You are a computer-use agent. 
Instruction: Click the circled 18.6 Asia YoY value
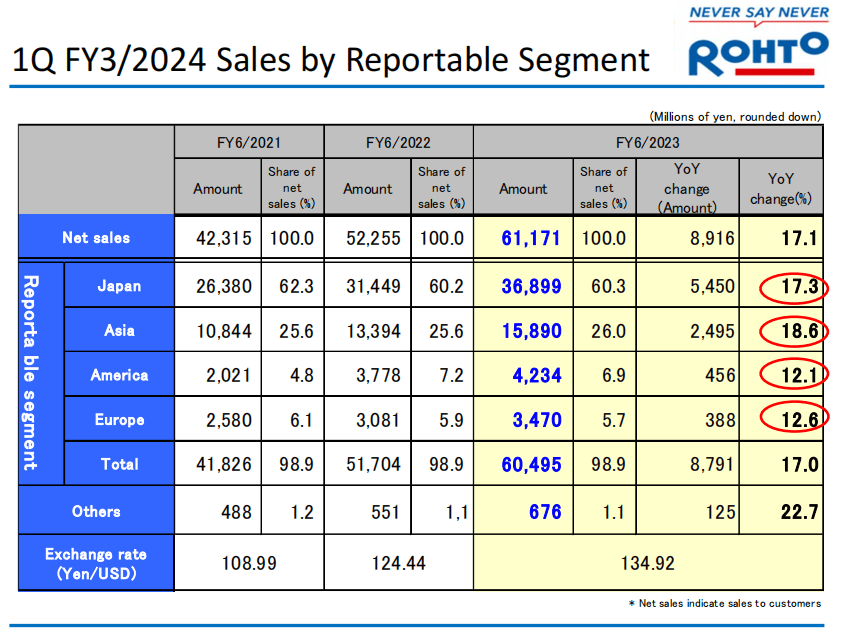792,331
